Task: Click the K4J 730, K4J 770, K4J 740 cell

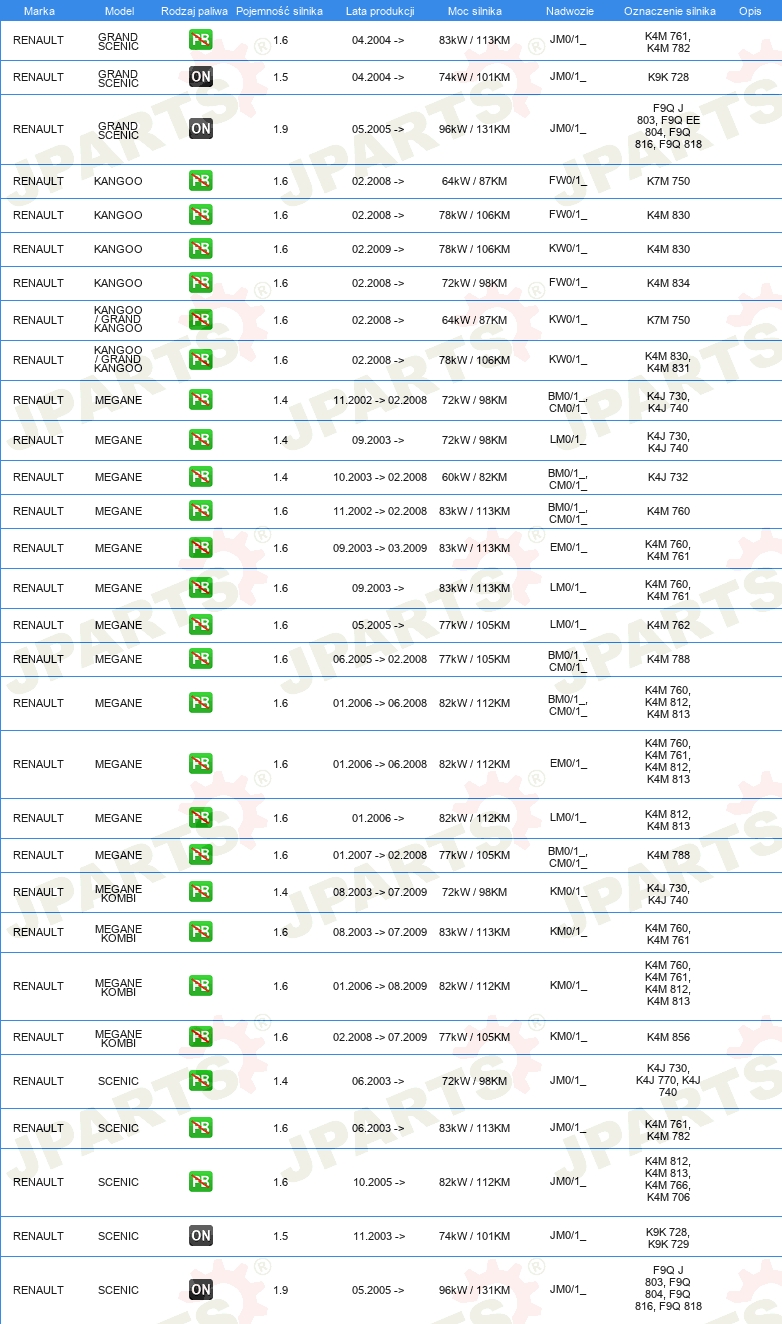Action: (668, 1080)
